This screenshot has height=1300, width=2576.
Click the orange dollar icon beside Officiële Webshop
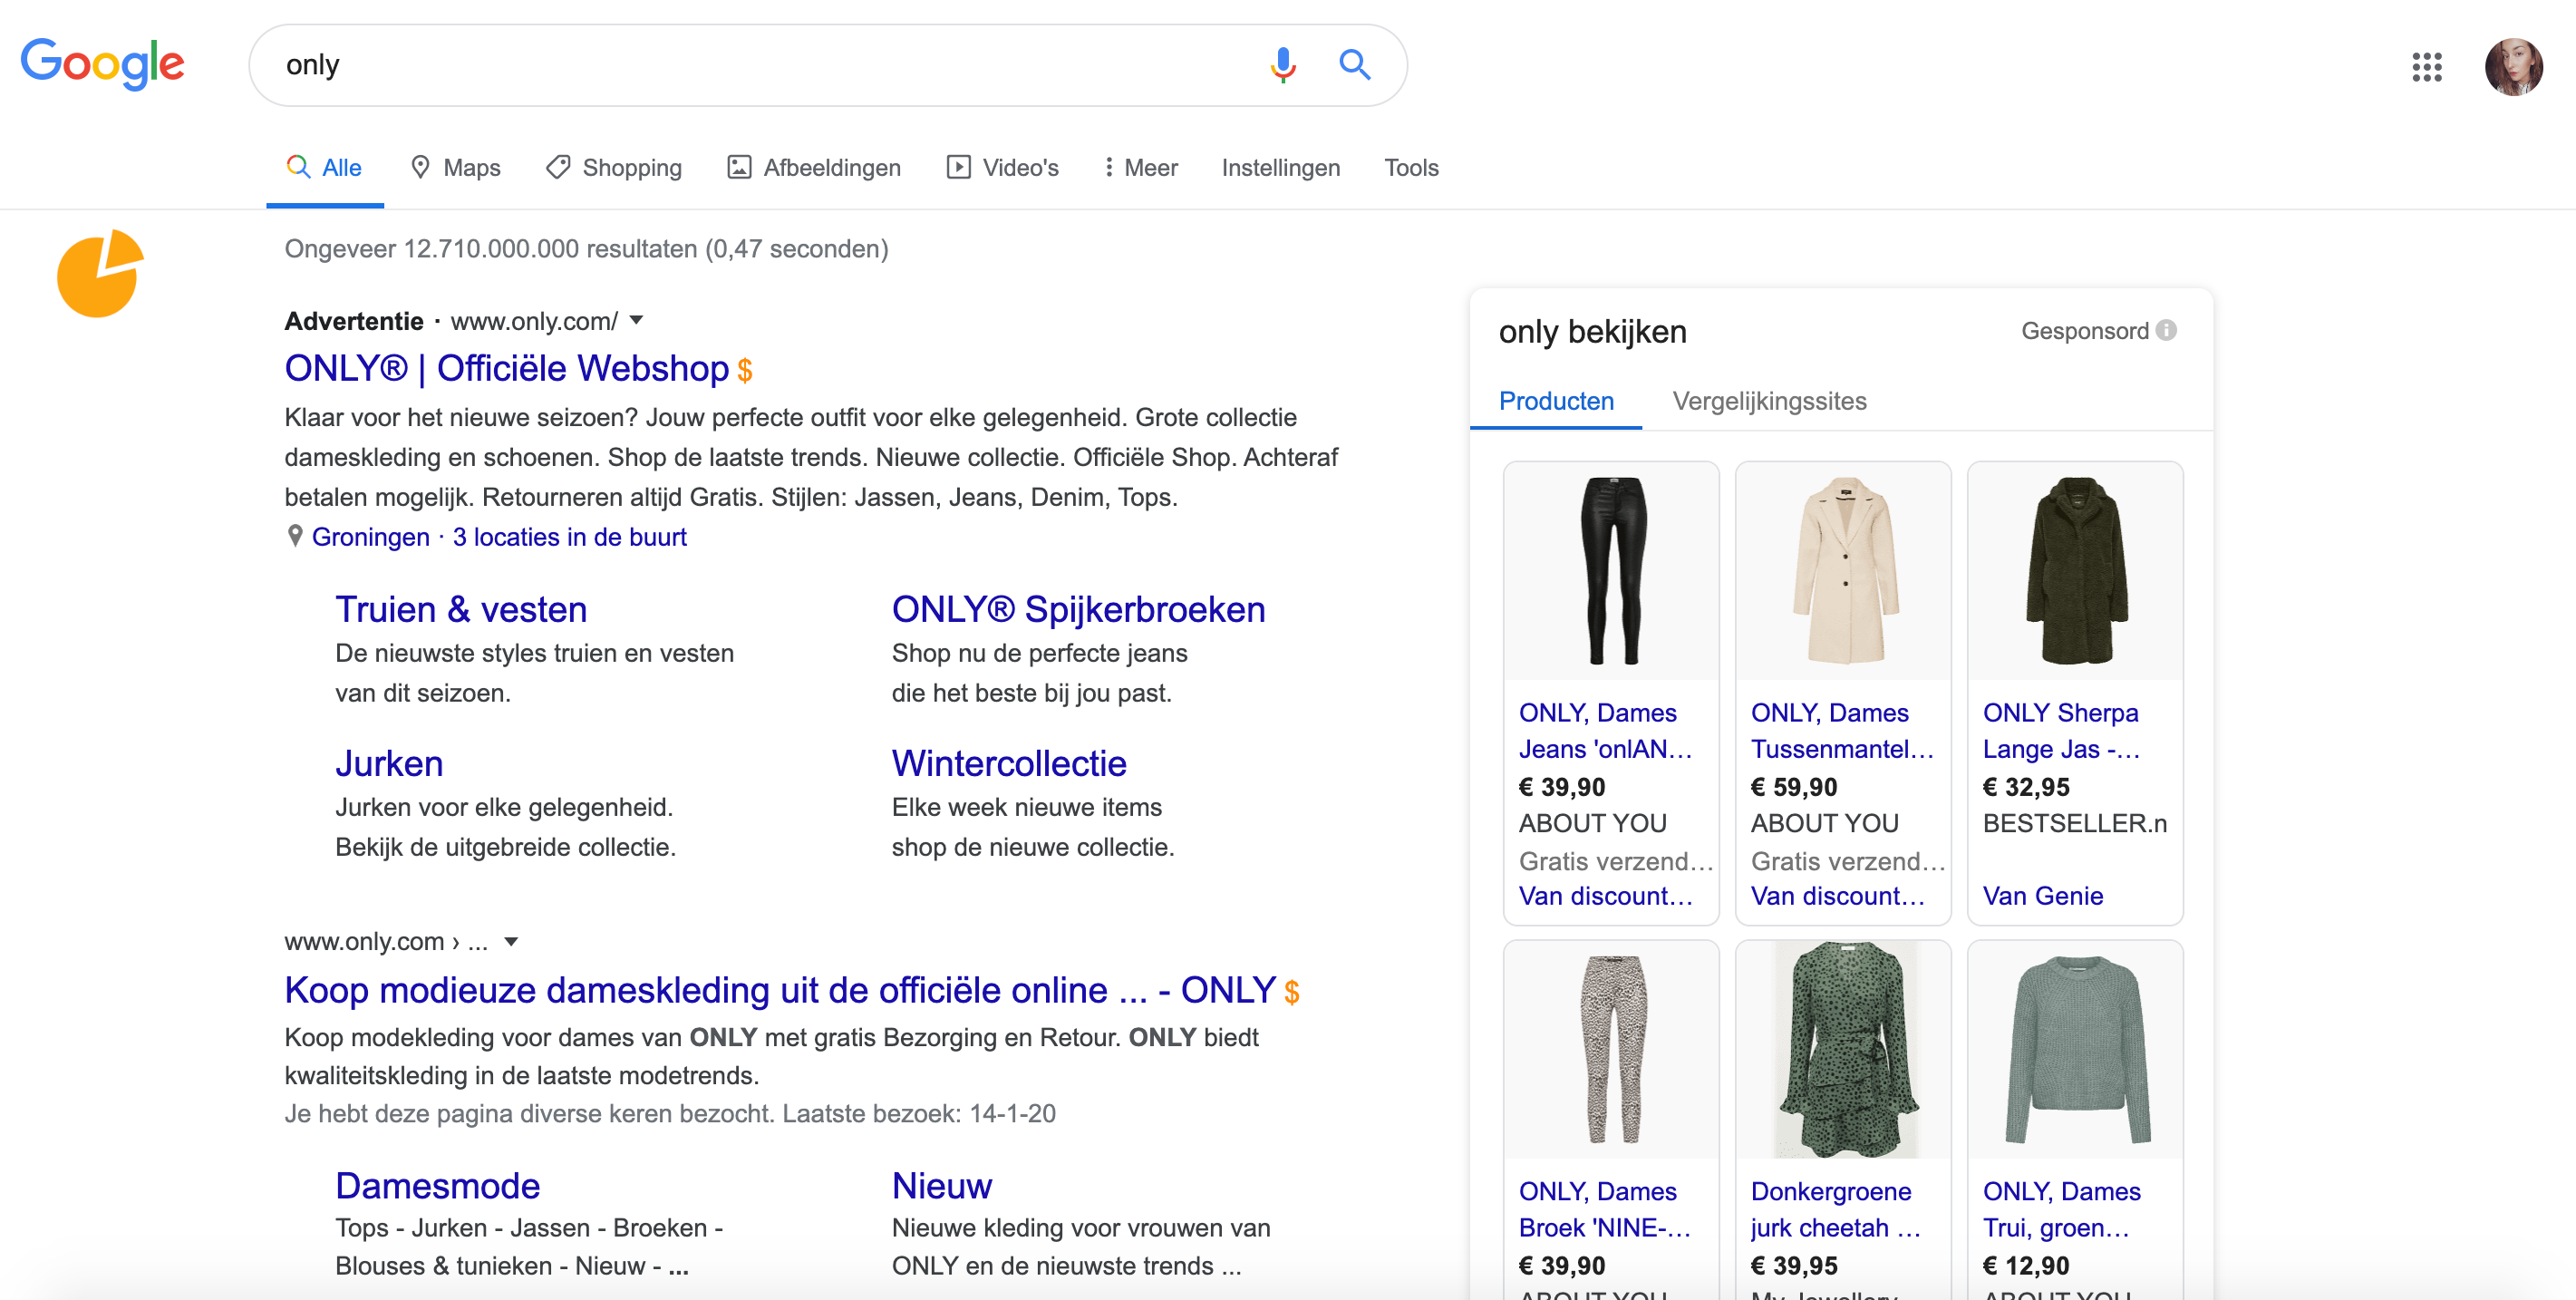pos(744,371)
